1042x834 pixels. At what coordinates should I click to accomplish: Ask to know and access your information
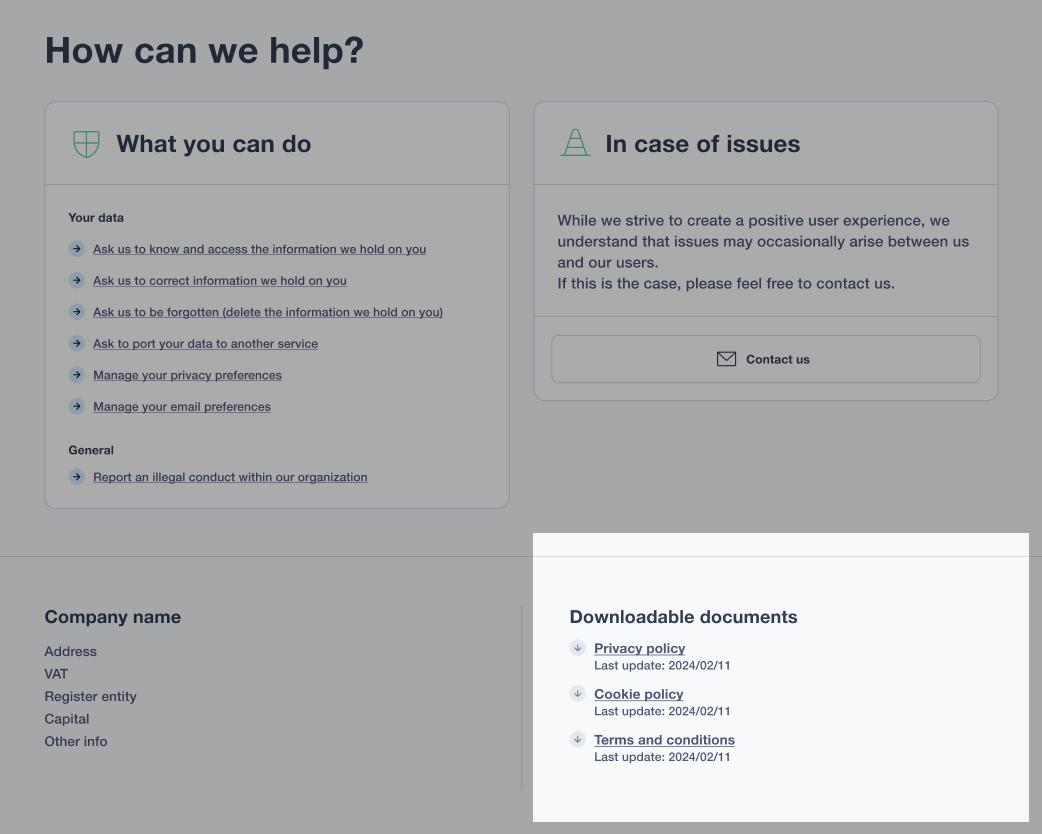click(x=259, y=249)
